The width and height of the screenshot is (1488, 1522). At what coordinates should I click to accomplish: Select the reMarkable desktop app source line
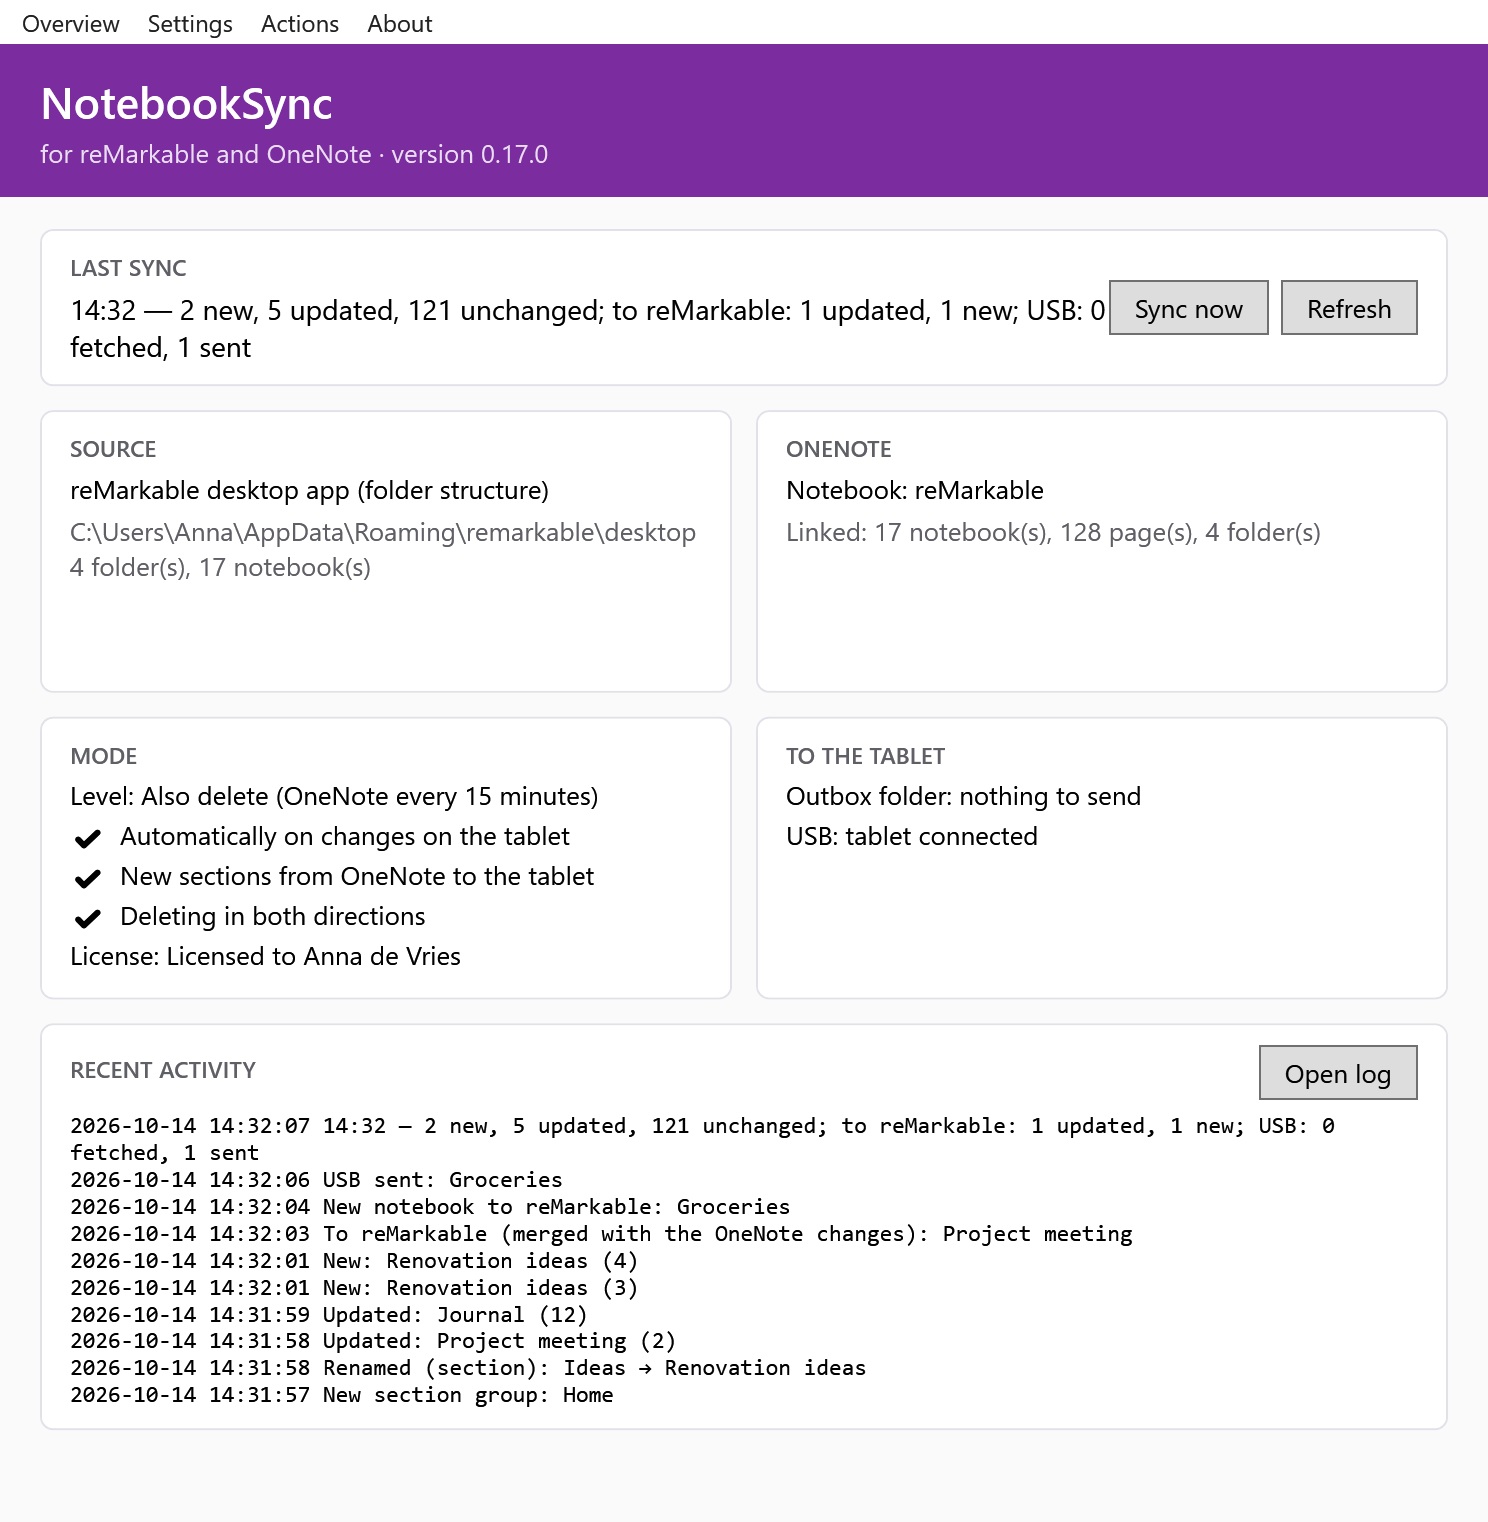point(310,490)
